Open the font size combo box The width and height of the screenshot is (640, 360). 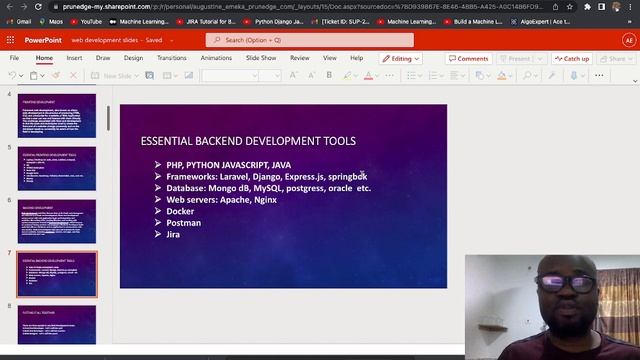tap(270, 76)
